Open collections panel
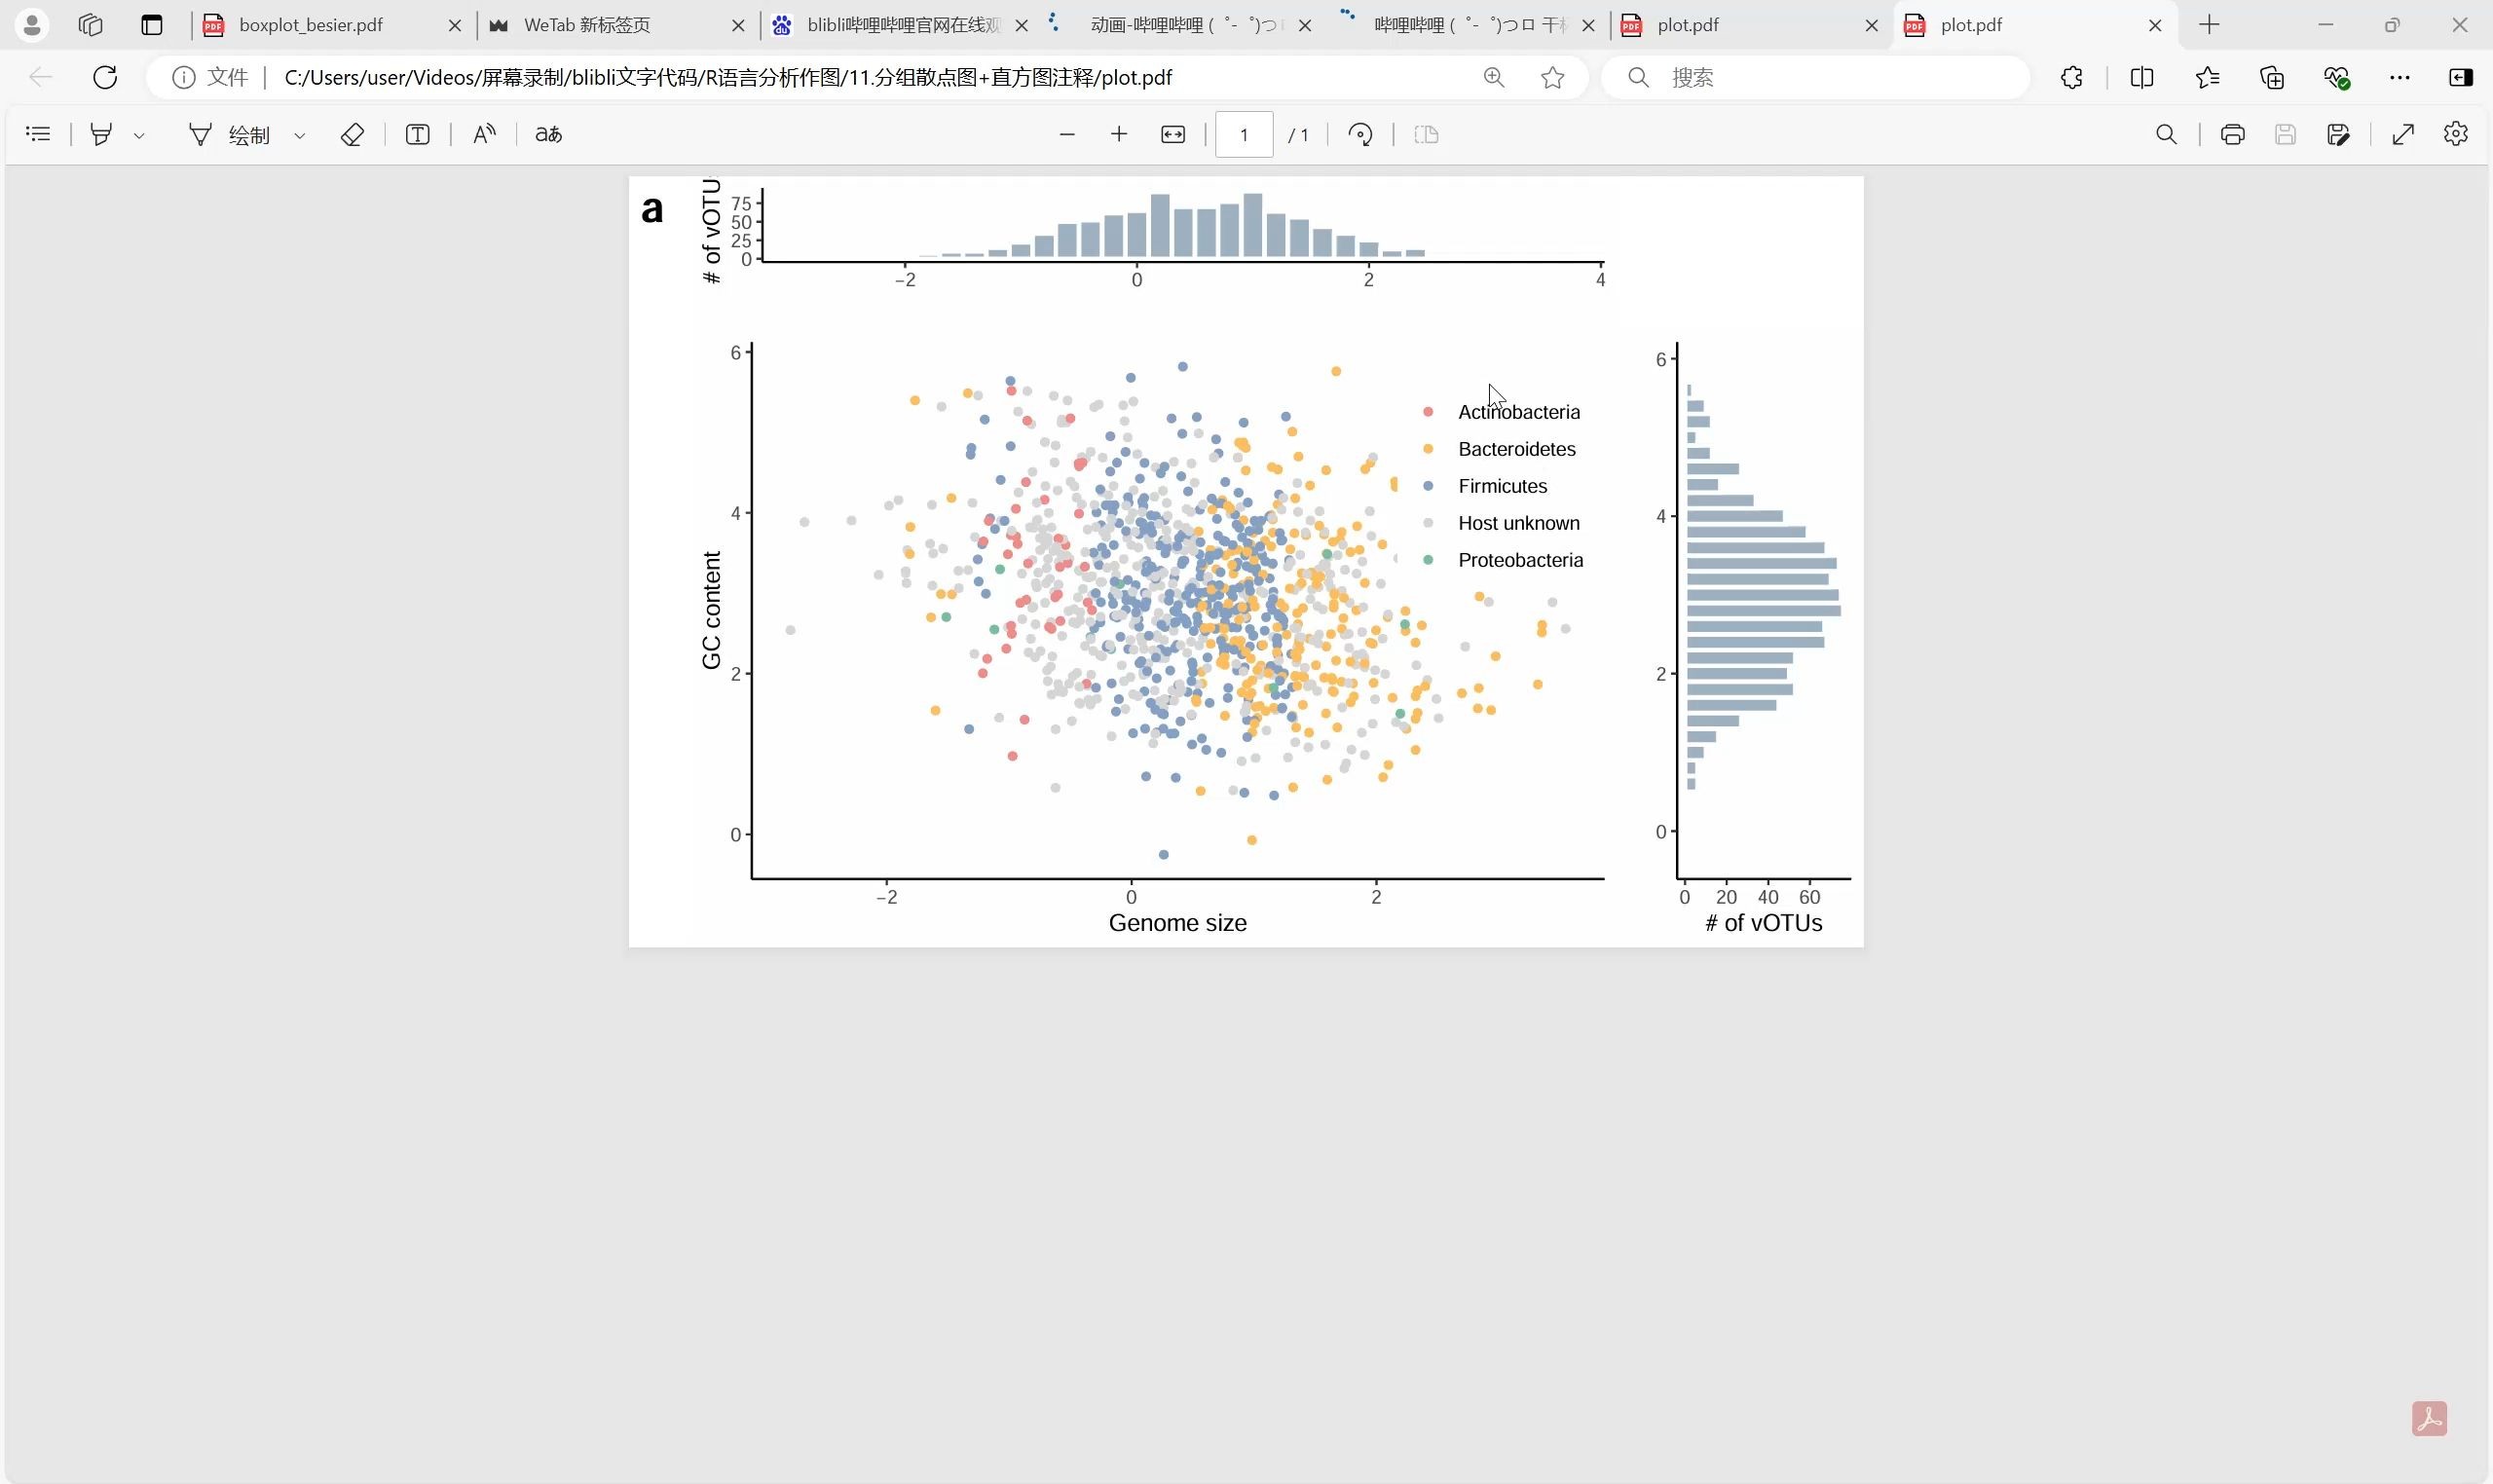Image resolution: width=2493 pixels, height=1484 pixels. (2272, 77)
